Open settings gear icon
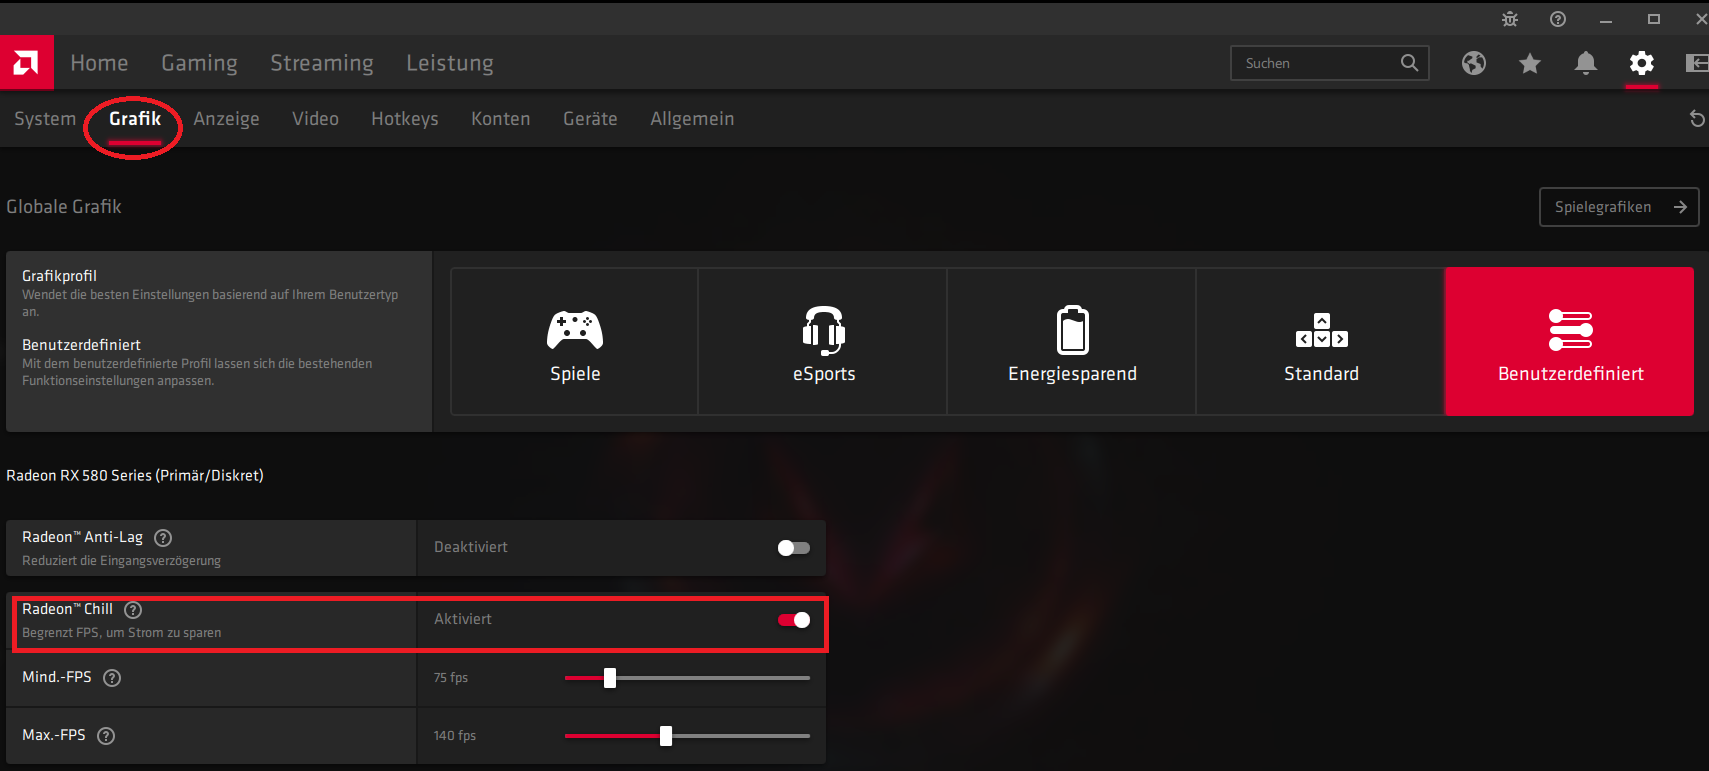Screen dimensions: 1709x771 (1642, 63)
